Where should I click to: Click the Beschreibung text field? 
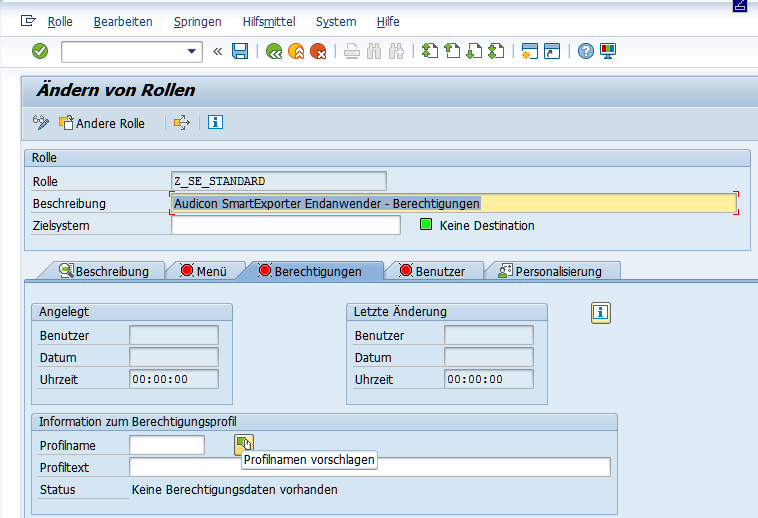point(453,203)
